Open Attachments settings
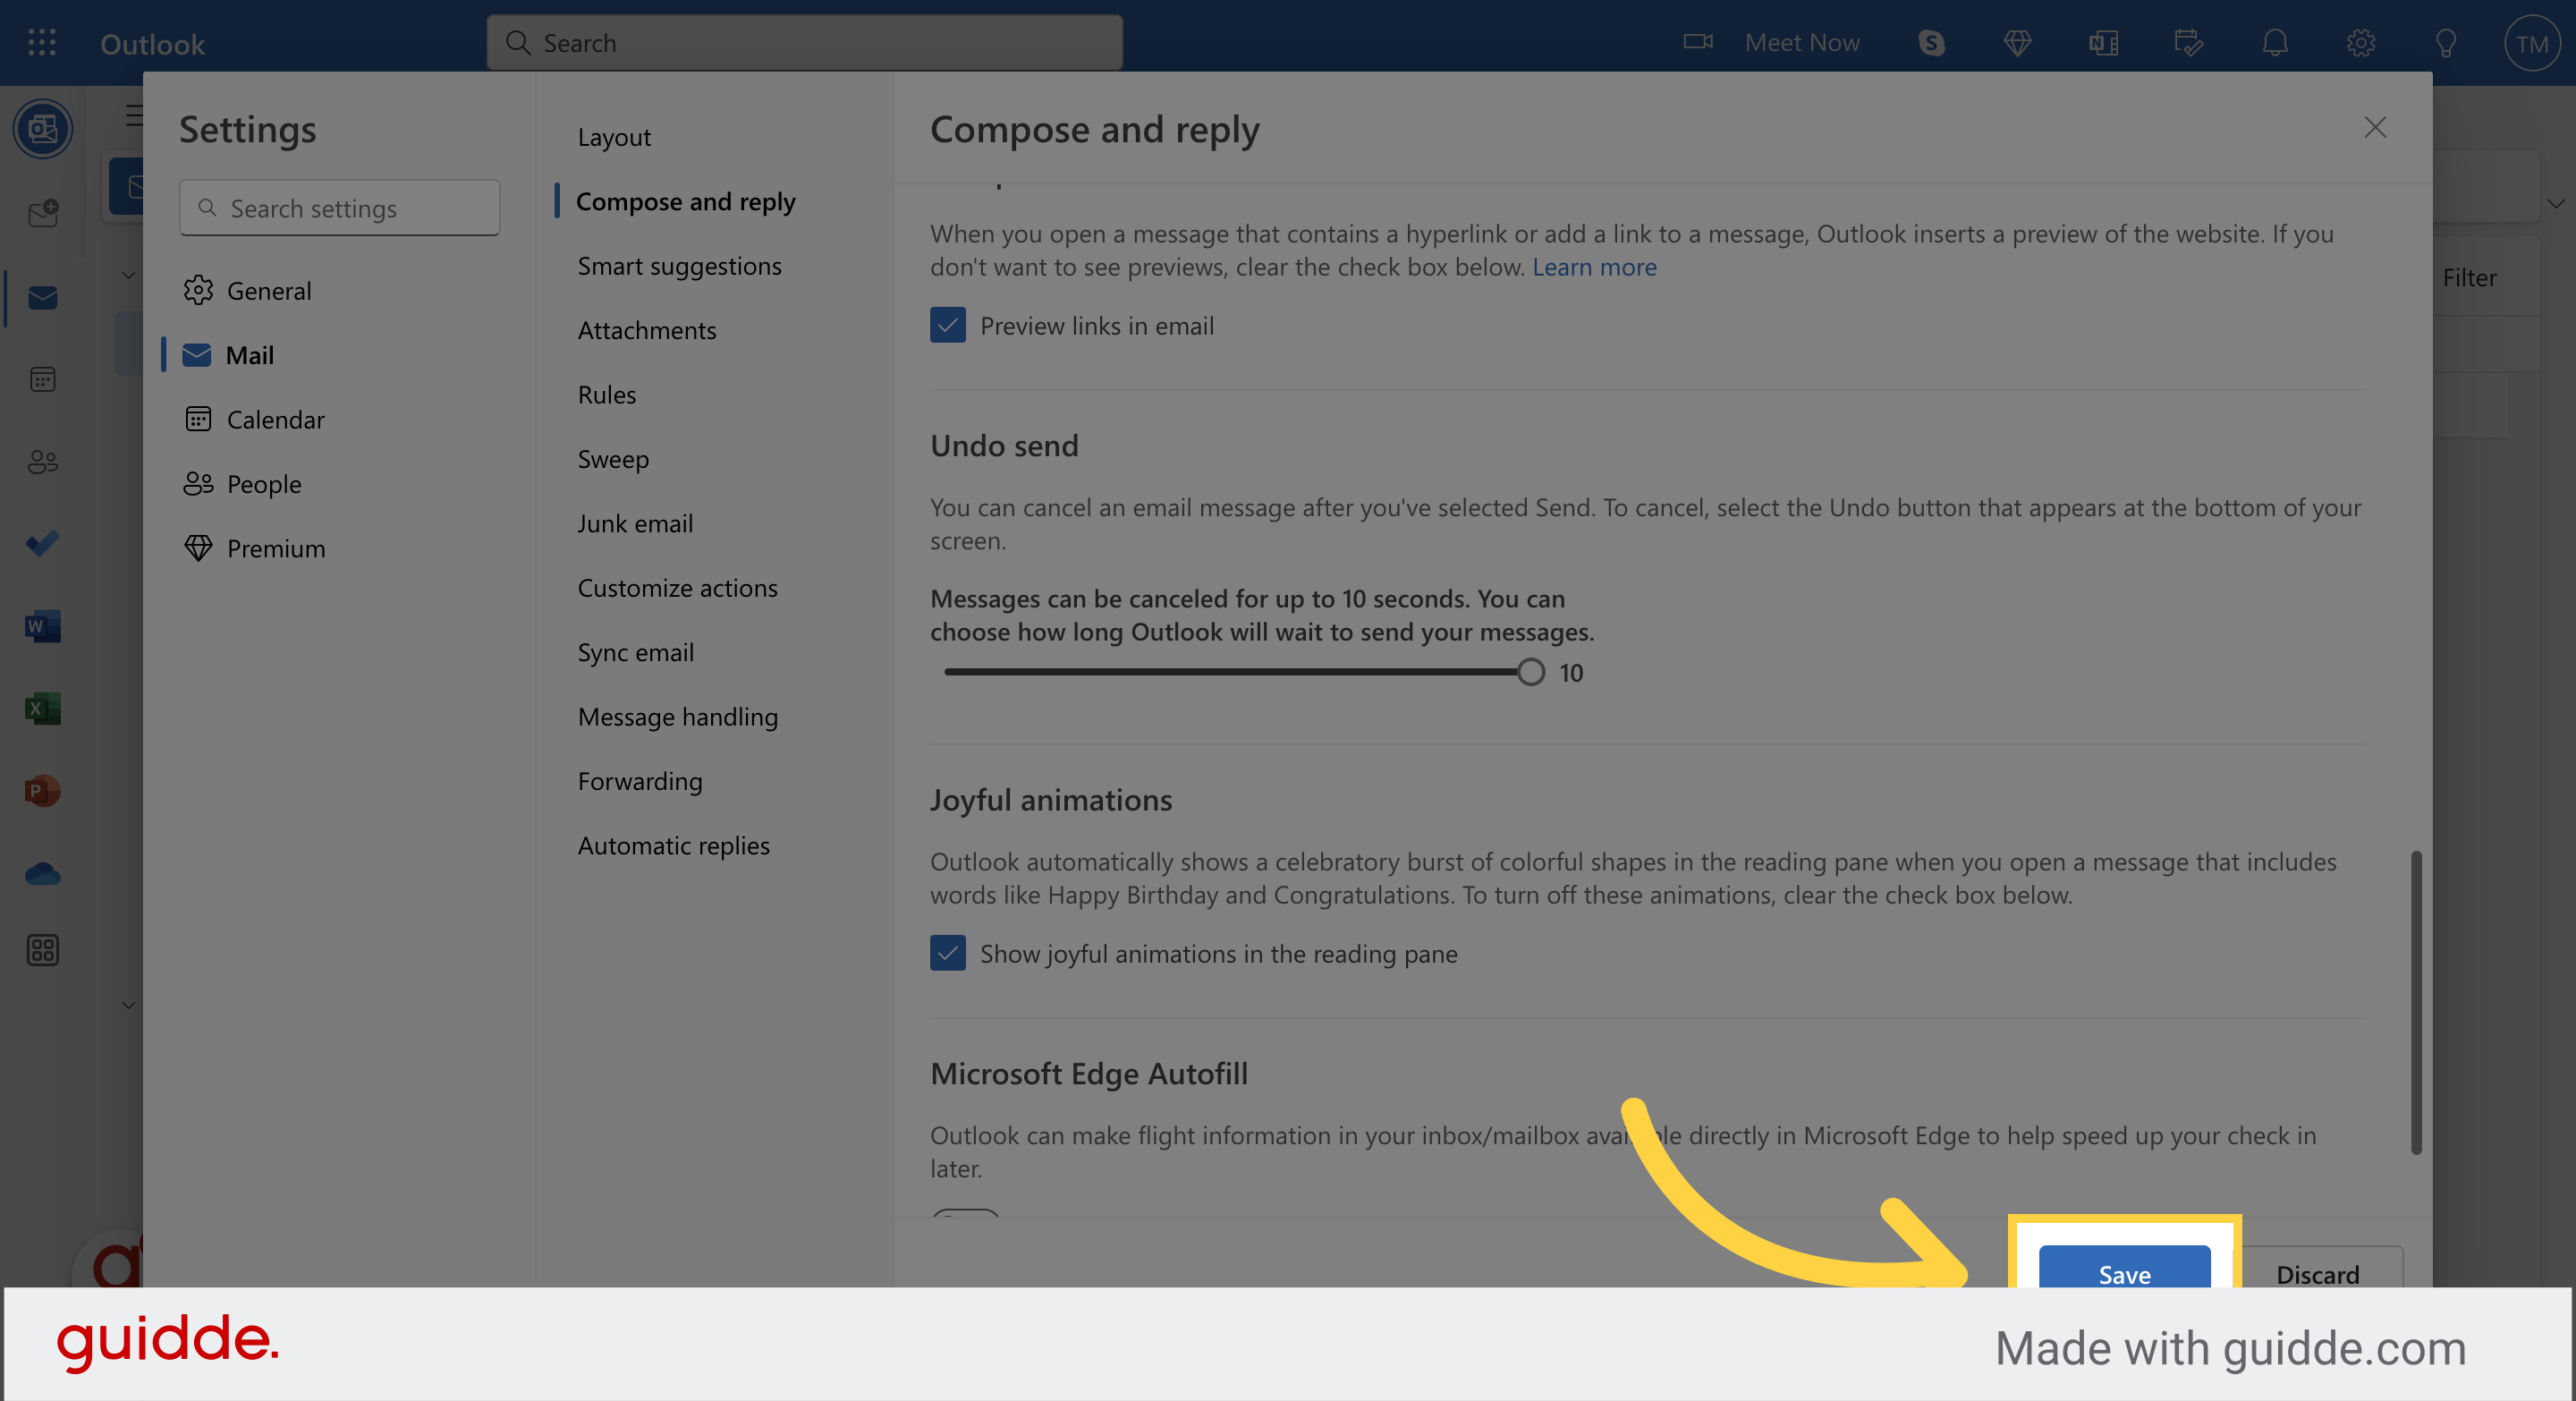 pyautogui.click(x=647, y=330)
